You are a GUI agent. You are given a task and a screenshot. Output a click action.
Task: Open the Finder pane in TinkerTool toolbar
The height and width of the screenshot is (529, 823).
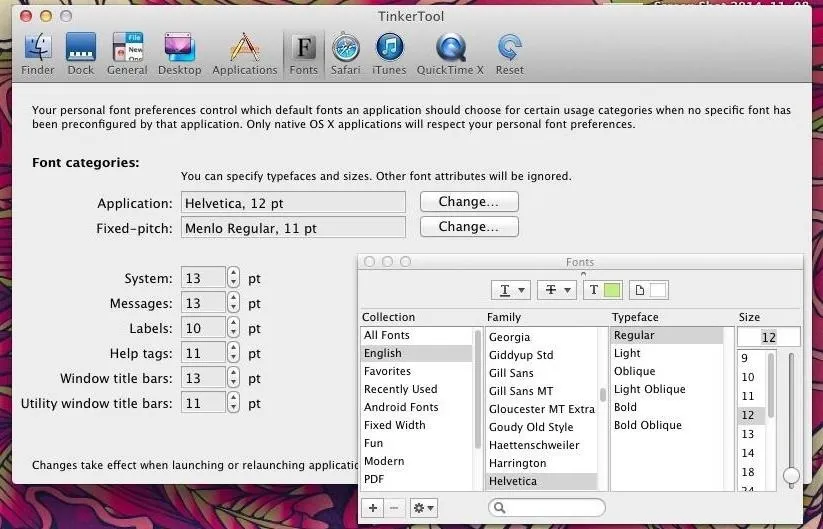point(38,54)
